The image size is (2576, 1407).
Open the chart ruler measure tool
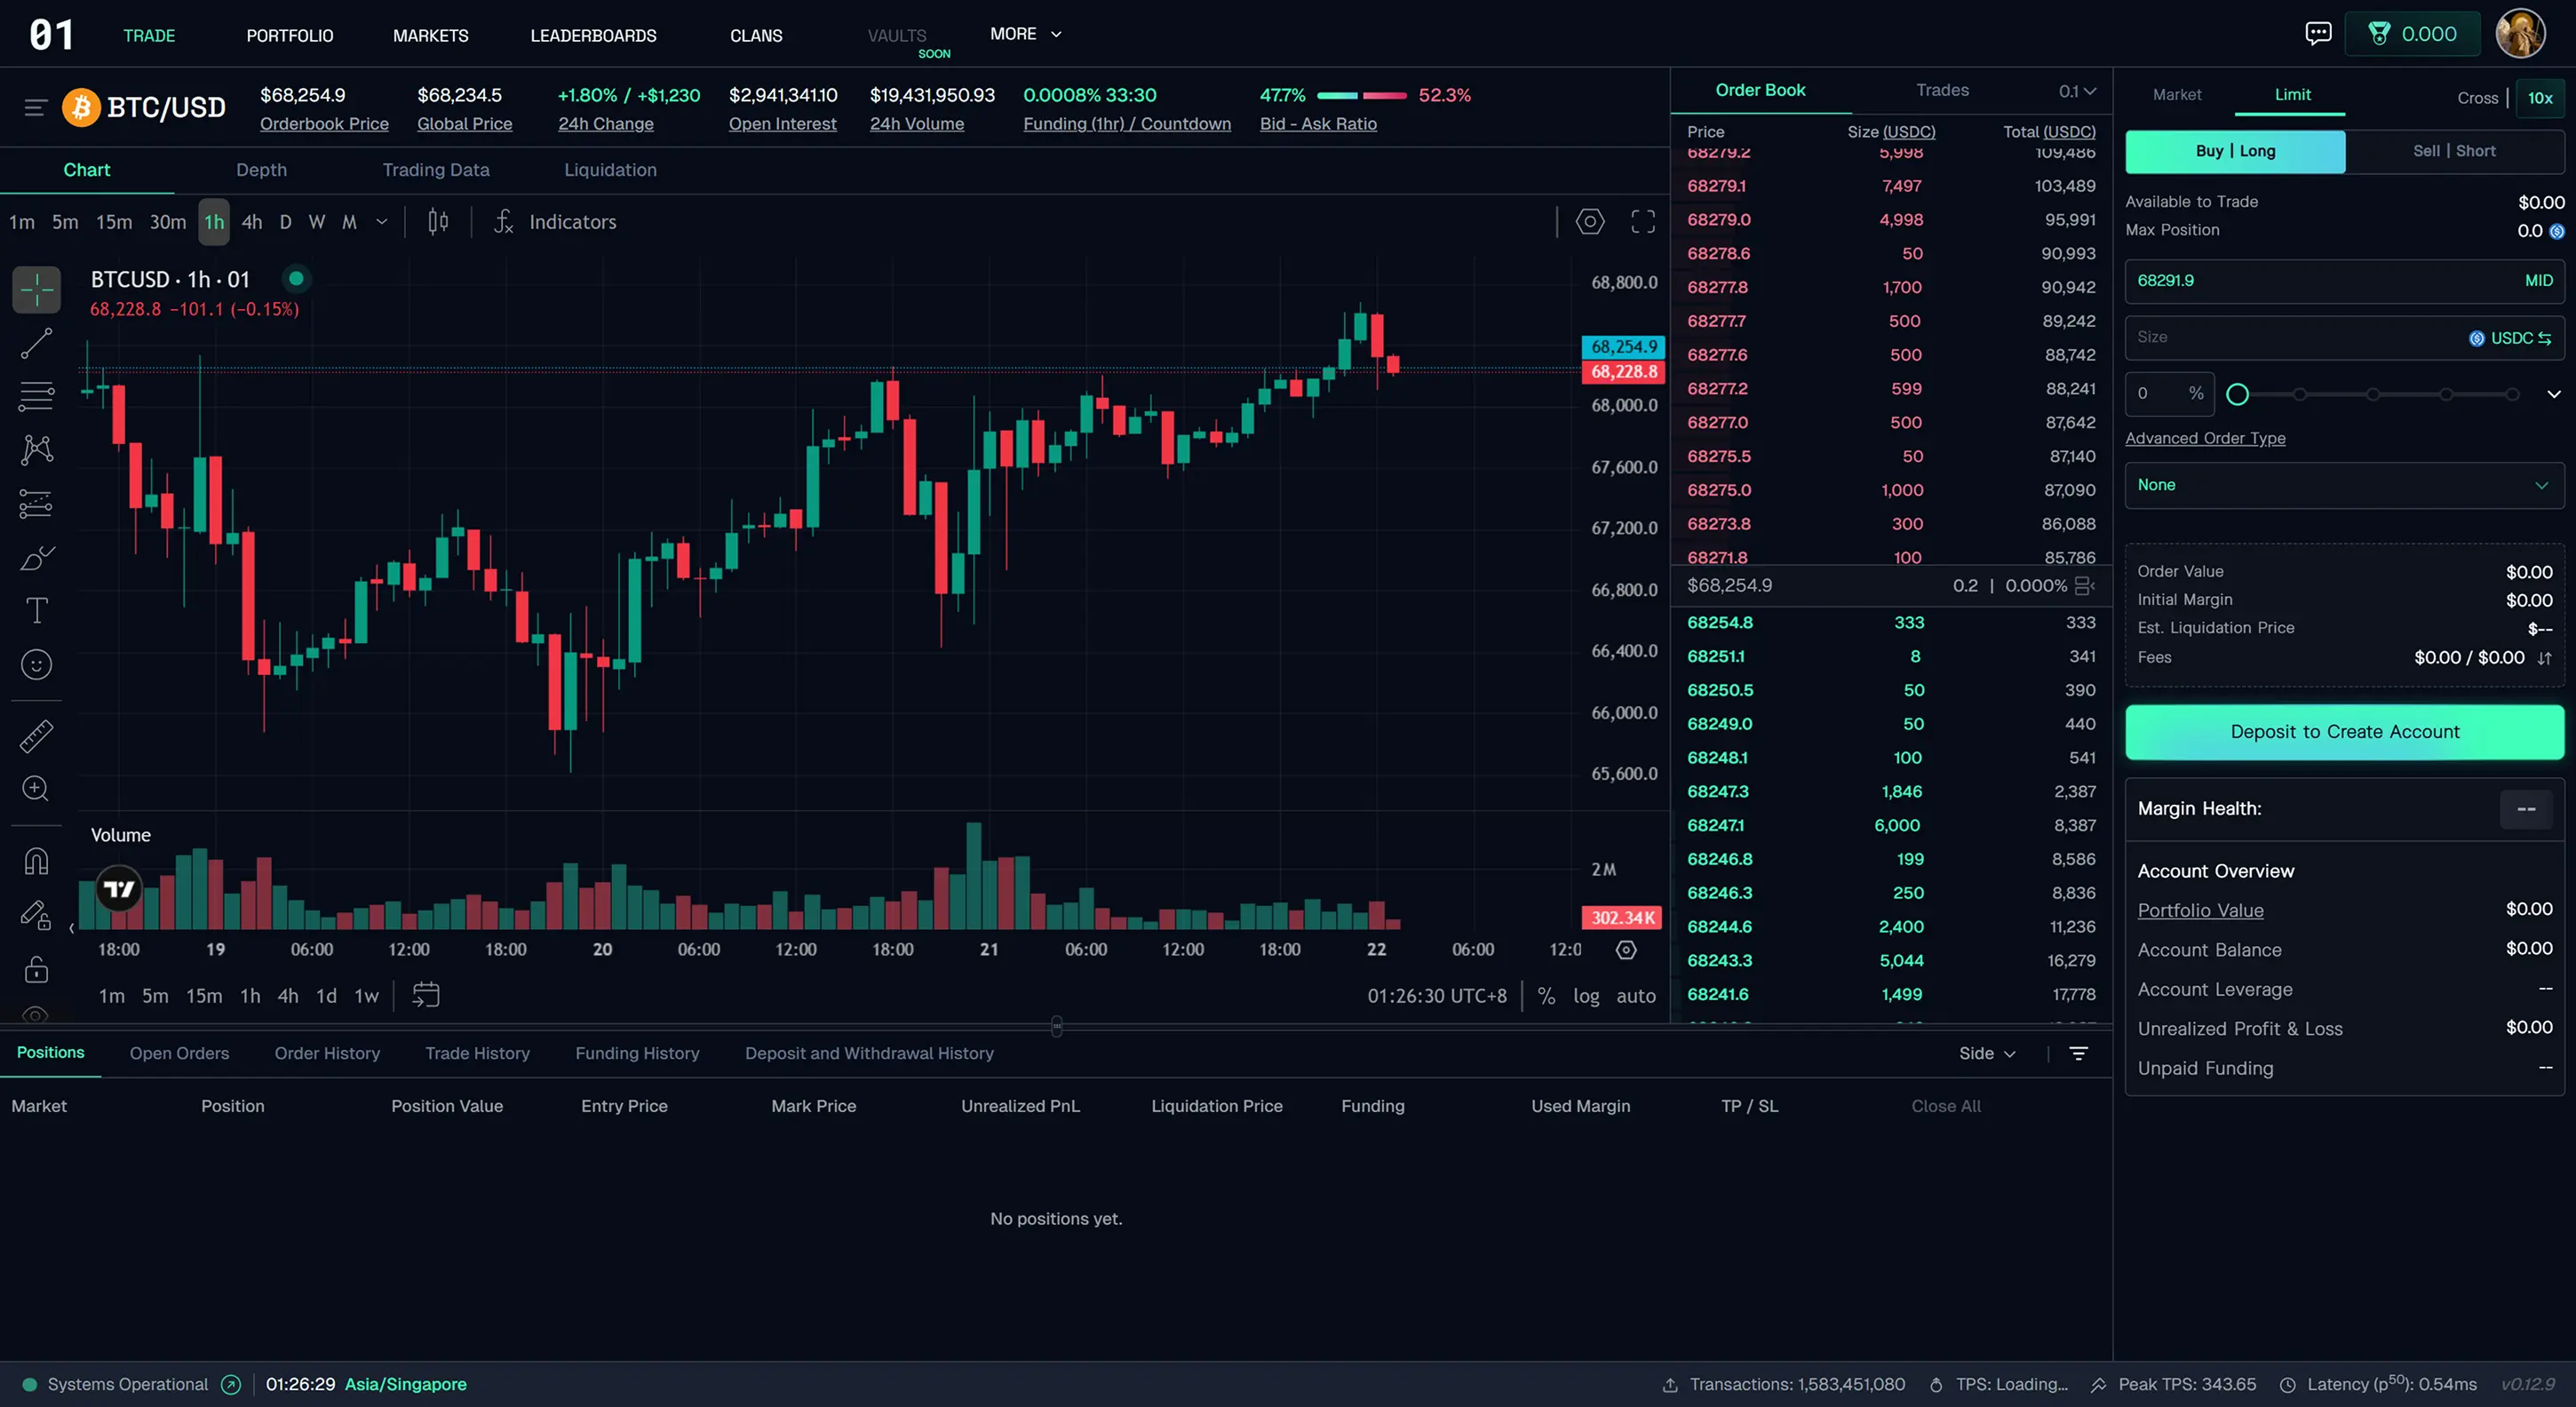click(x=36, y=736)
